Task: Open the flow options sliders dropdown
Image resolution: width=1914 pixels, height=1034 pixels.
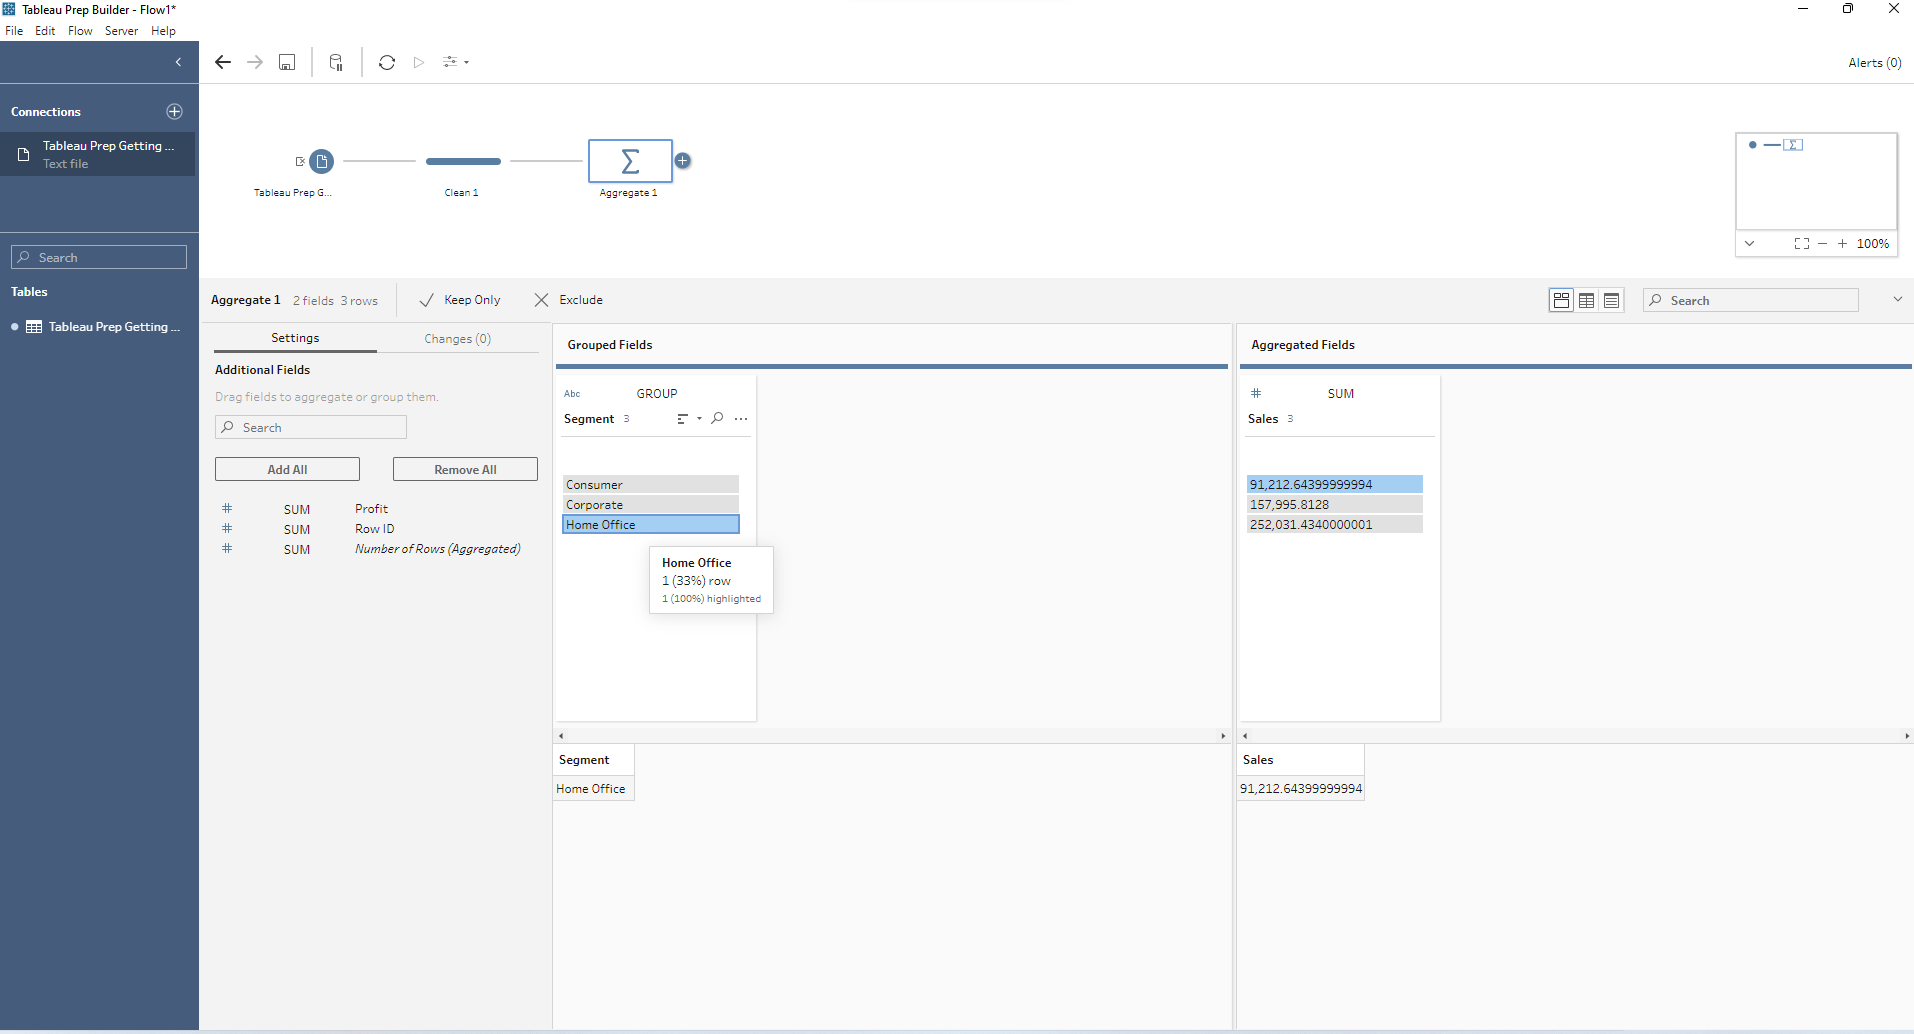Action: pyautogui.click(x=456, y=62)
